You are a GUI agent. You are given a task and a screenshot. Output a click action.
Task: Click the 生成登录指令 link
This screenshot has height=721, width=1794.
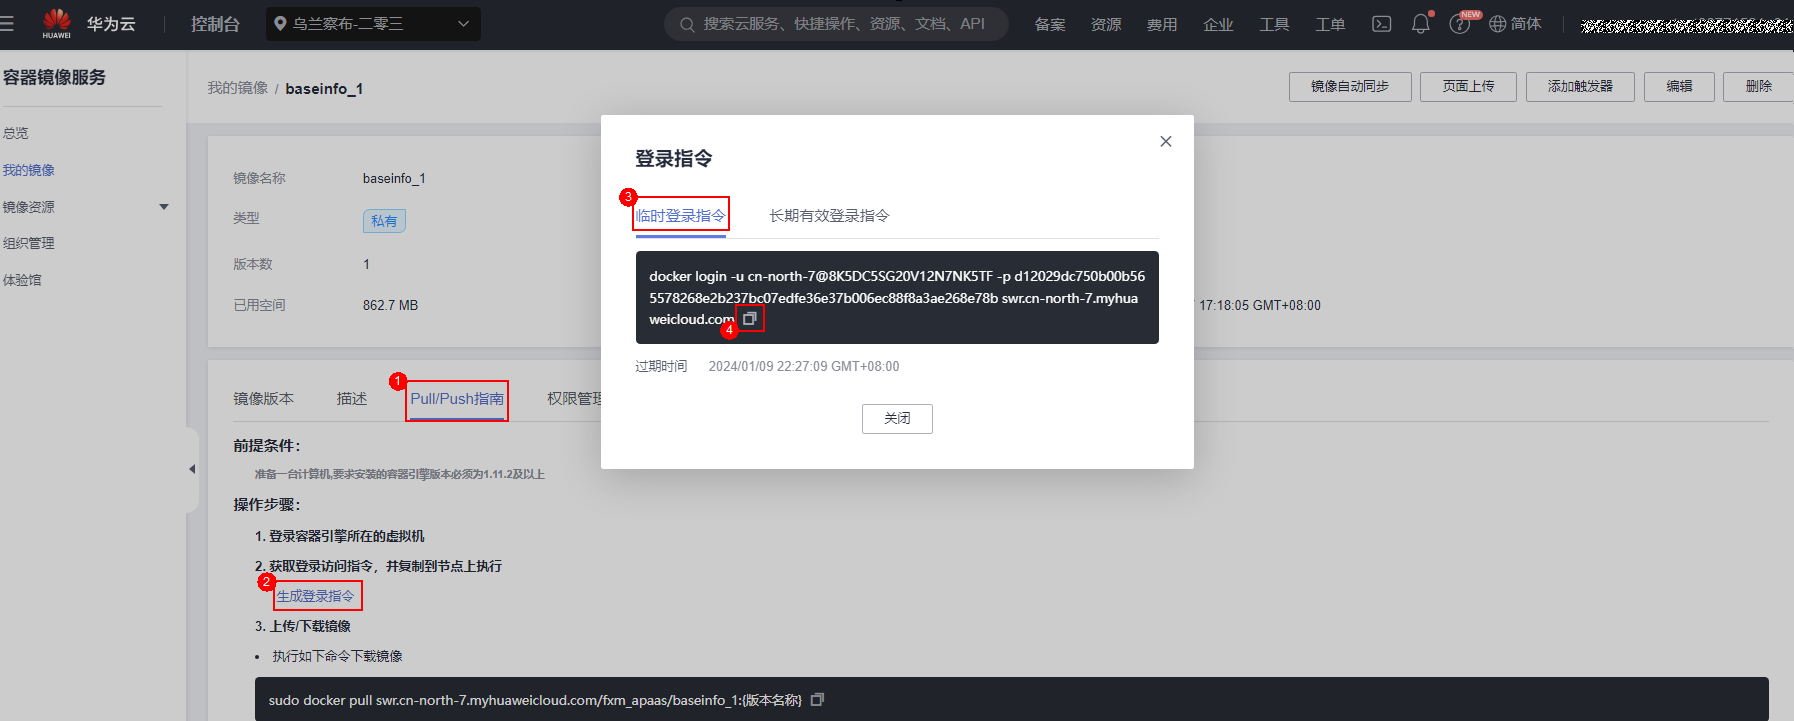(x=316, y=596)
